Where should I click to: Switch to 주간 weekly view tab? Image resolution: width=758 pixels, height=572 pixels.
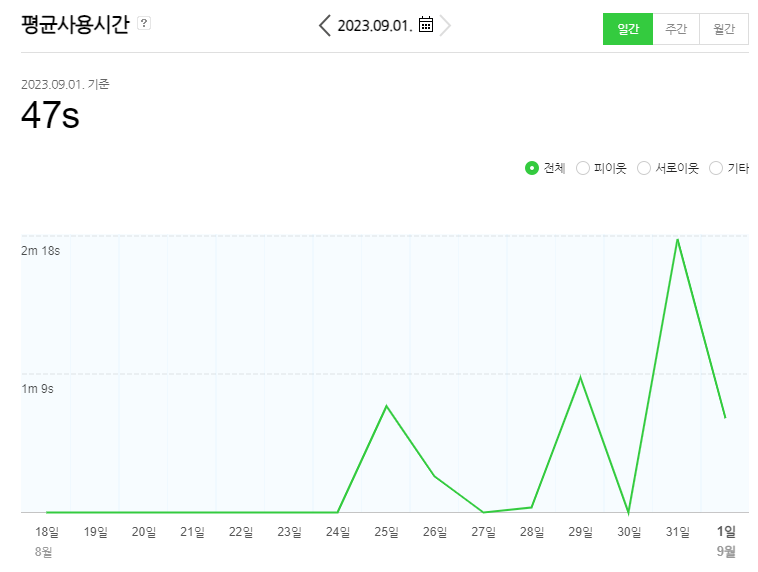coord(676,29)
